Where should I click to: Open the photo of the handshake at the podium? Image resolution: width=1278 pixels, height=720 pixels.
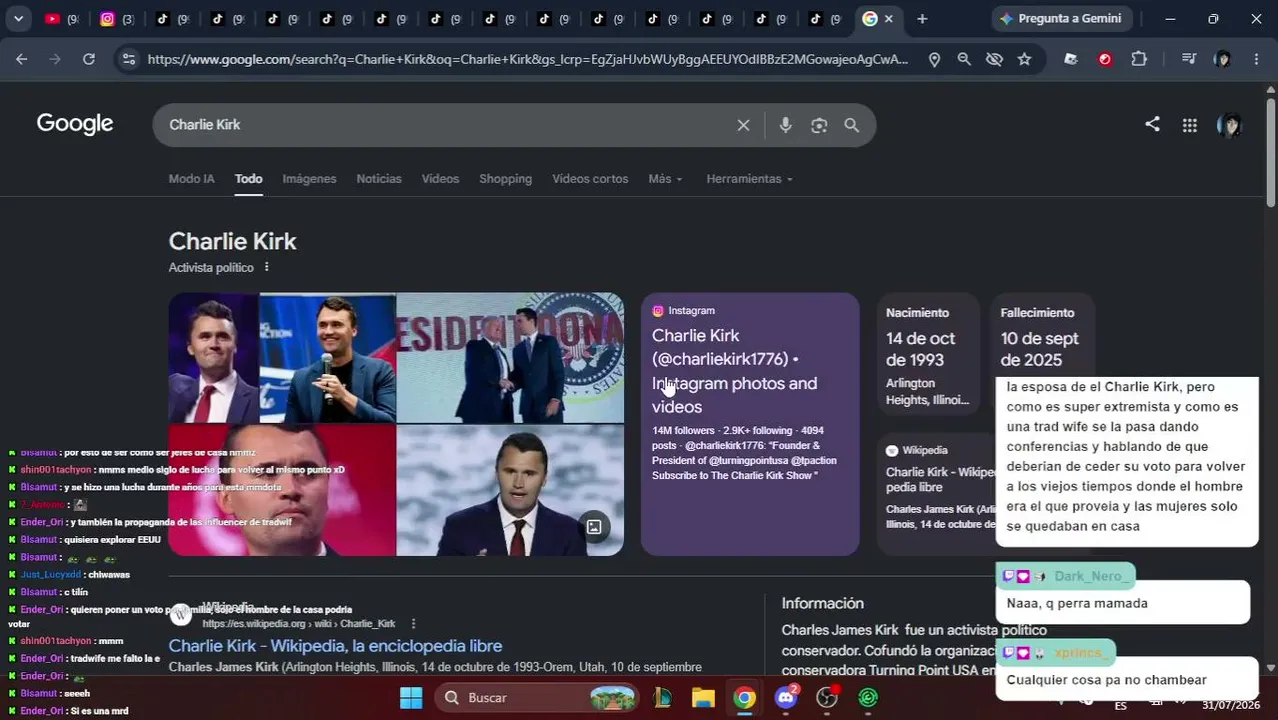(510, 358)
